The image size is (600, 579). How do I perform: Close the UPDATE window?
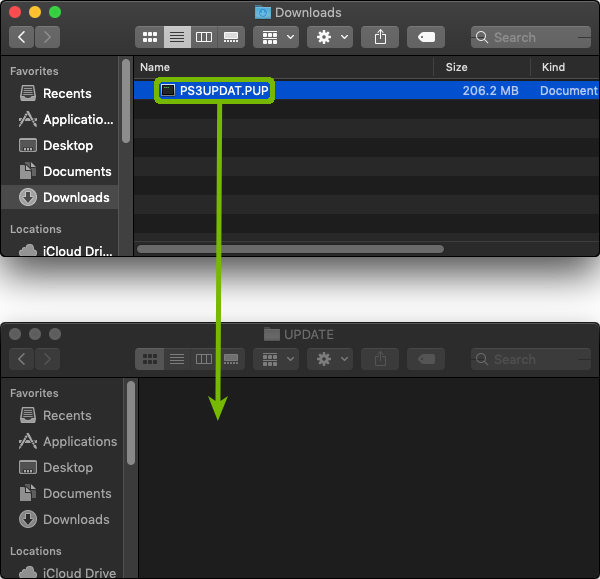point(15,334)
